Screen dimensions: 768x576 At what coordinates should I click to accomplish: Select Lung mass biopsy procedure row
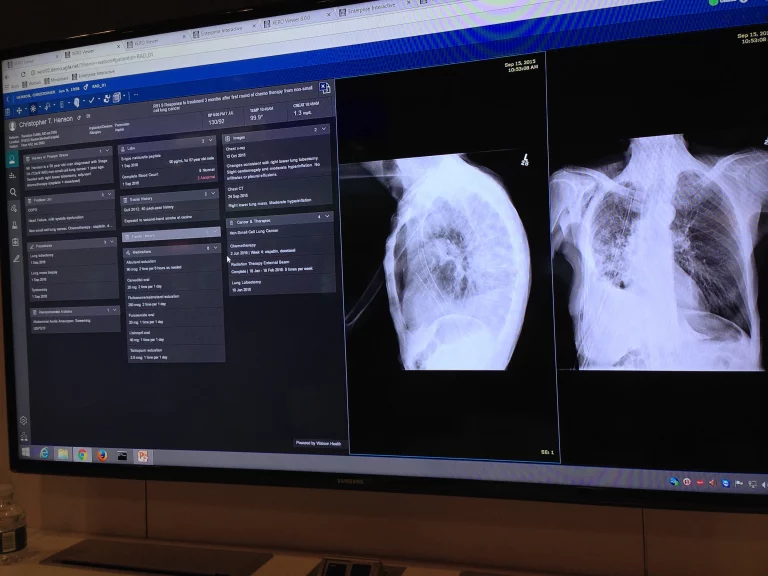click(73, 276)
